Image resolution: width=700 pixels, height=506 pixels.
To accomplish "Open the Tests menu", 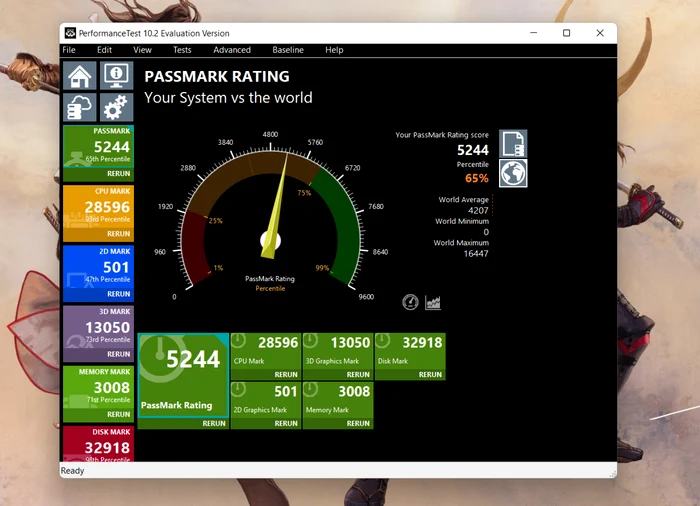I will pyautogui.click(x=182, y=50).
